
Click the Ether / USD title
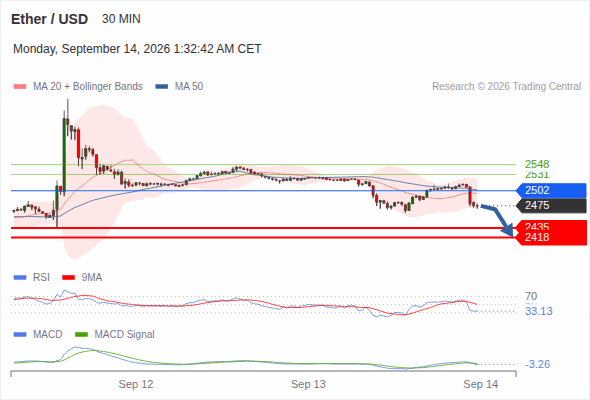[49, 19]
